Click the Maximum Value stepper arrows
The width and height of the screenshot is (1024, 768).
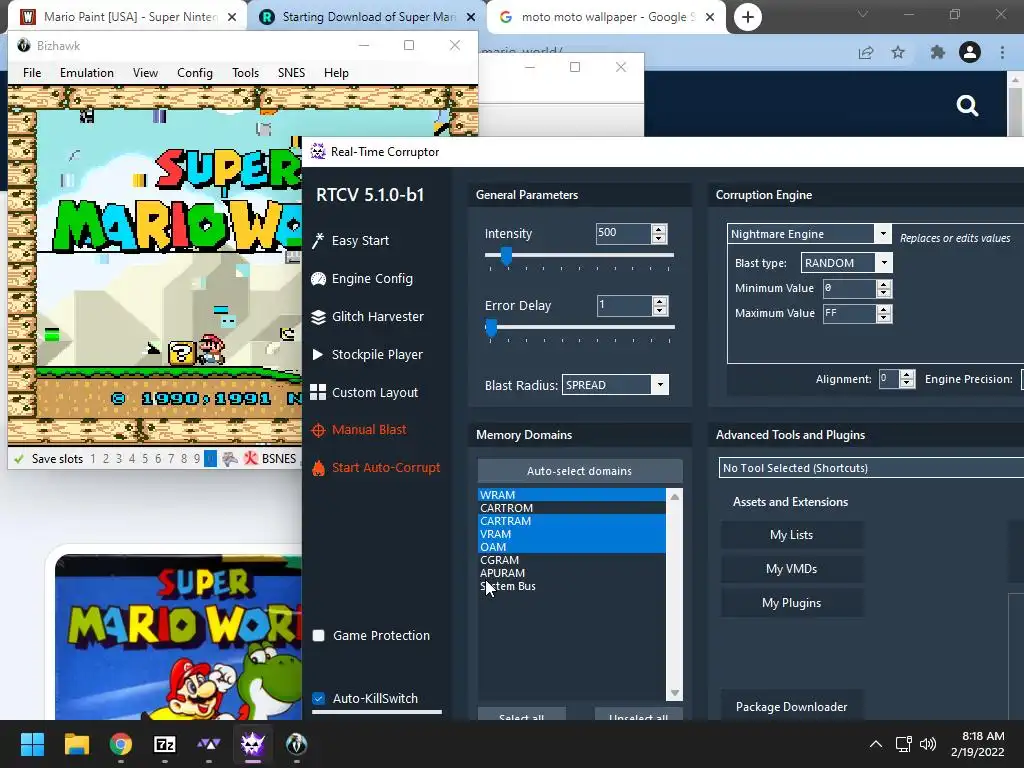coord(884,313)
